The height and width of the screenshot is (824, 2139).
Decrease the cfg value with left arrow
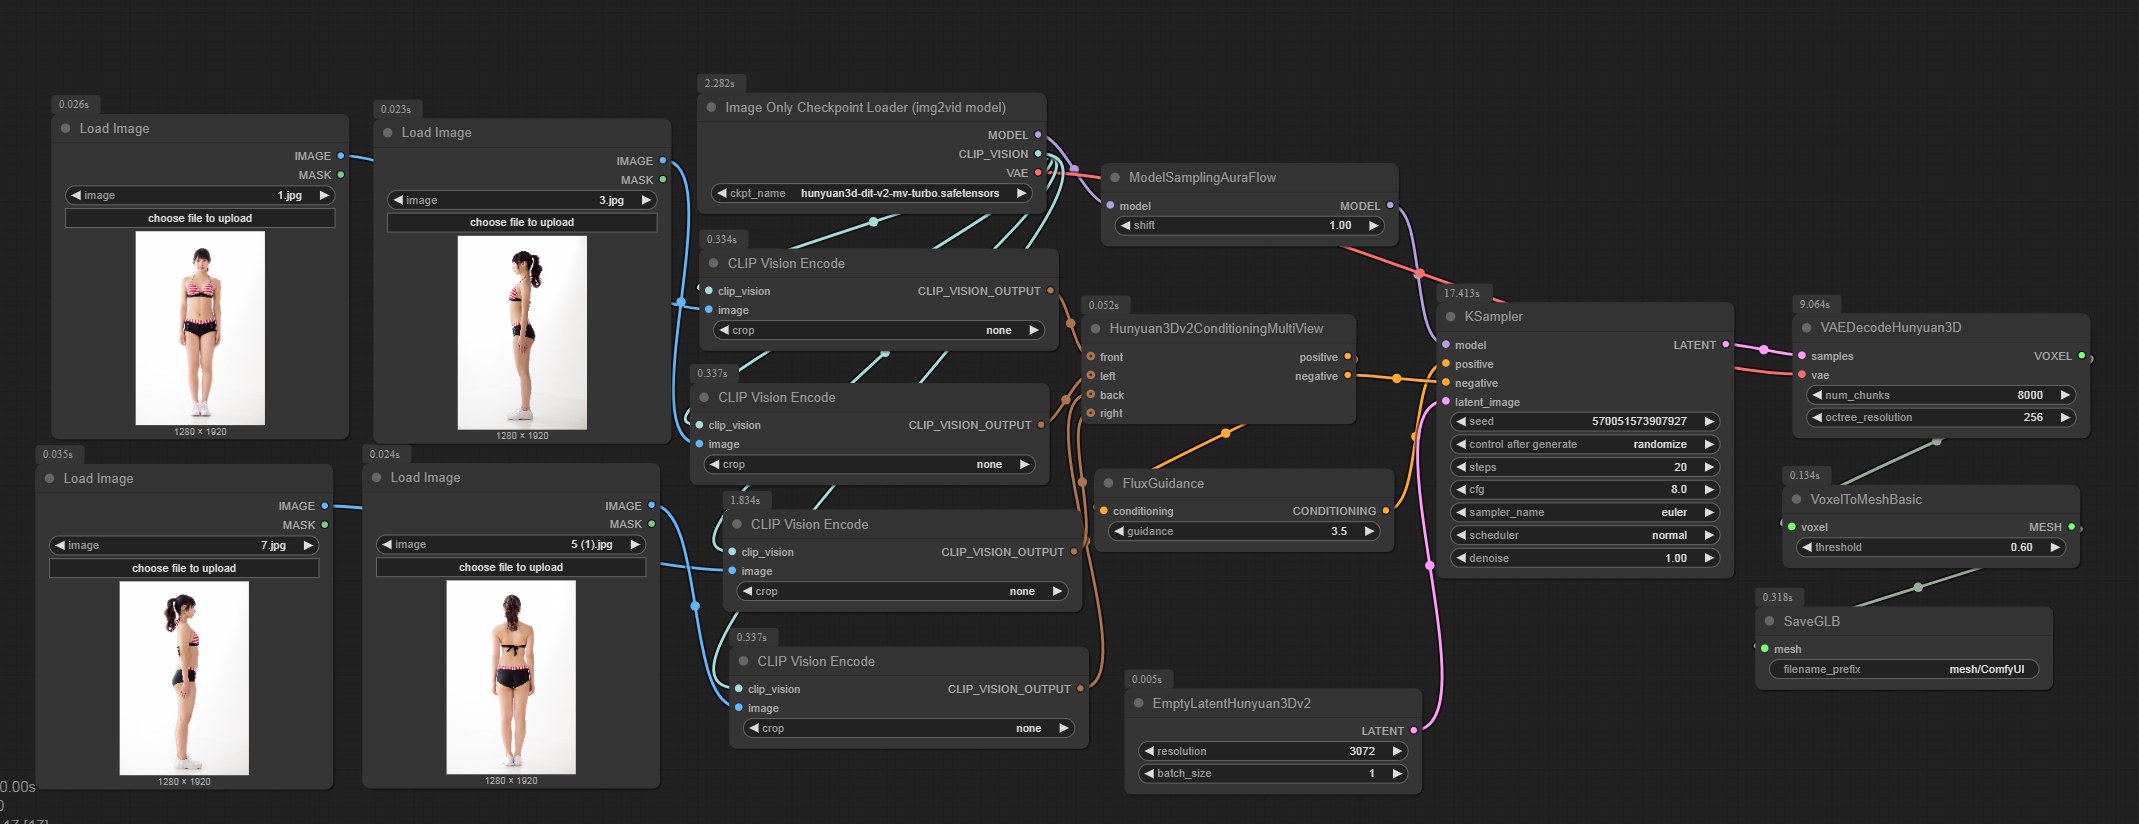[1461, 490]
